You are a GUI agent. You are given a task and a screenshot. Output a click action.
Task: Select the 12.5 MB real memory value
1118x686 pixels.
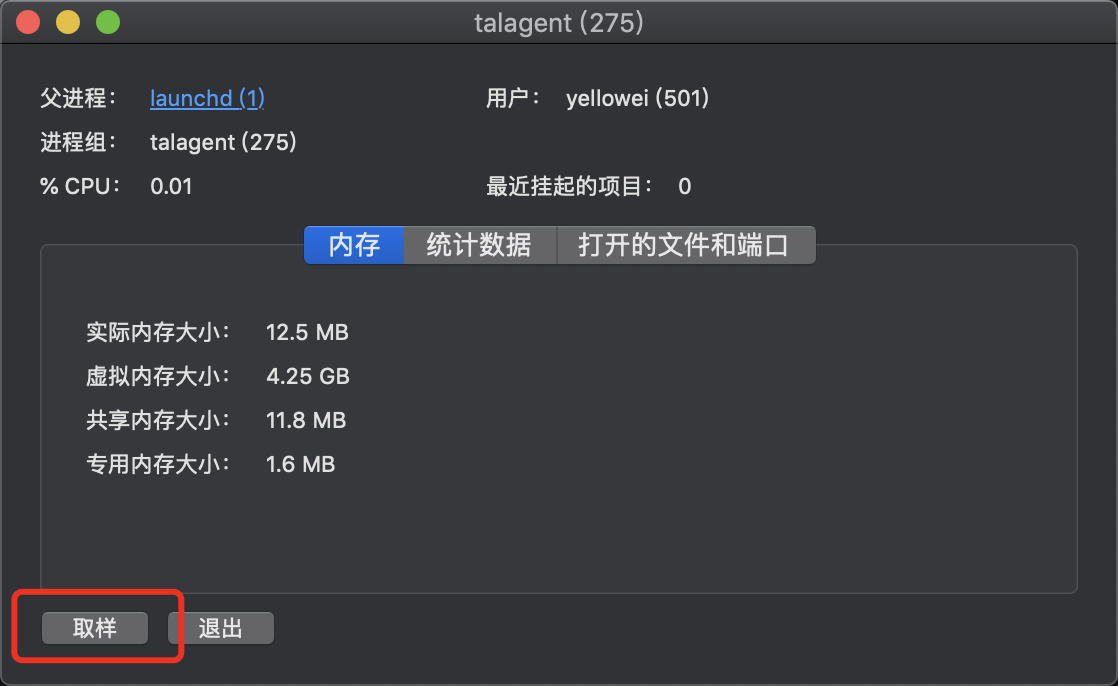pos(307,332)
